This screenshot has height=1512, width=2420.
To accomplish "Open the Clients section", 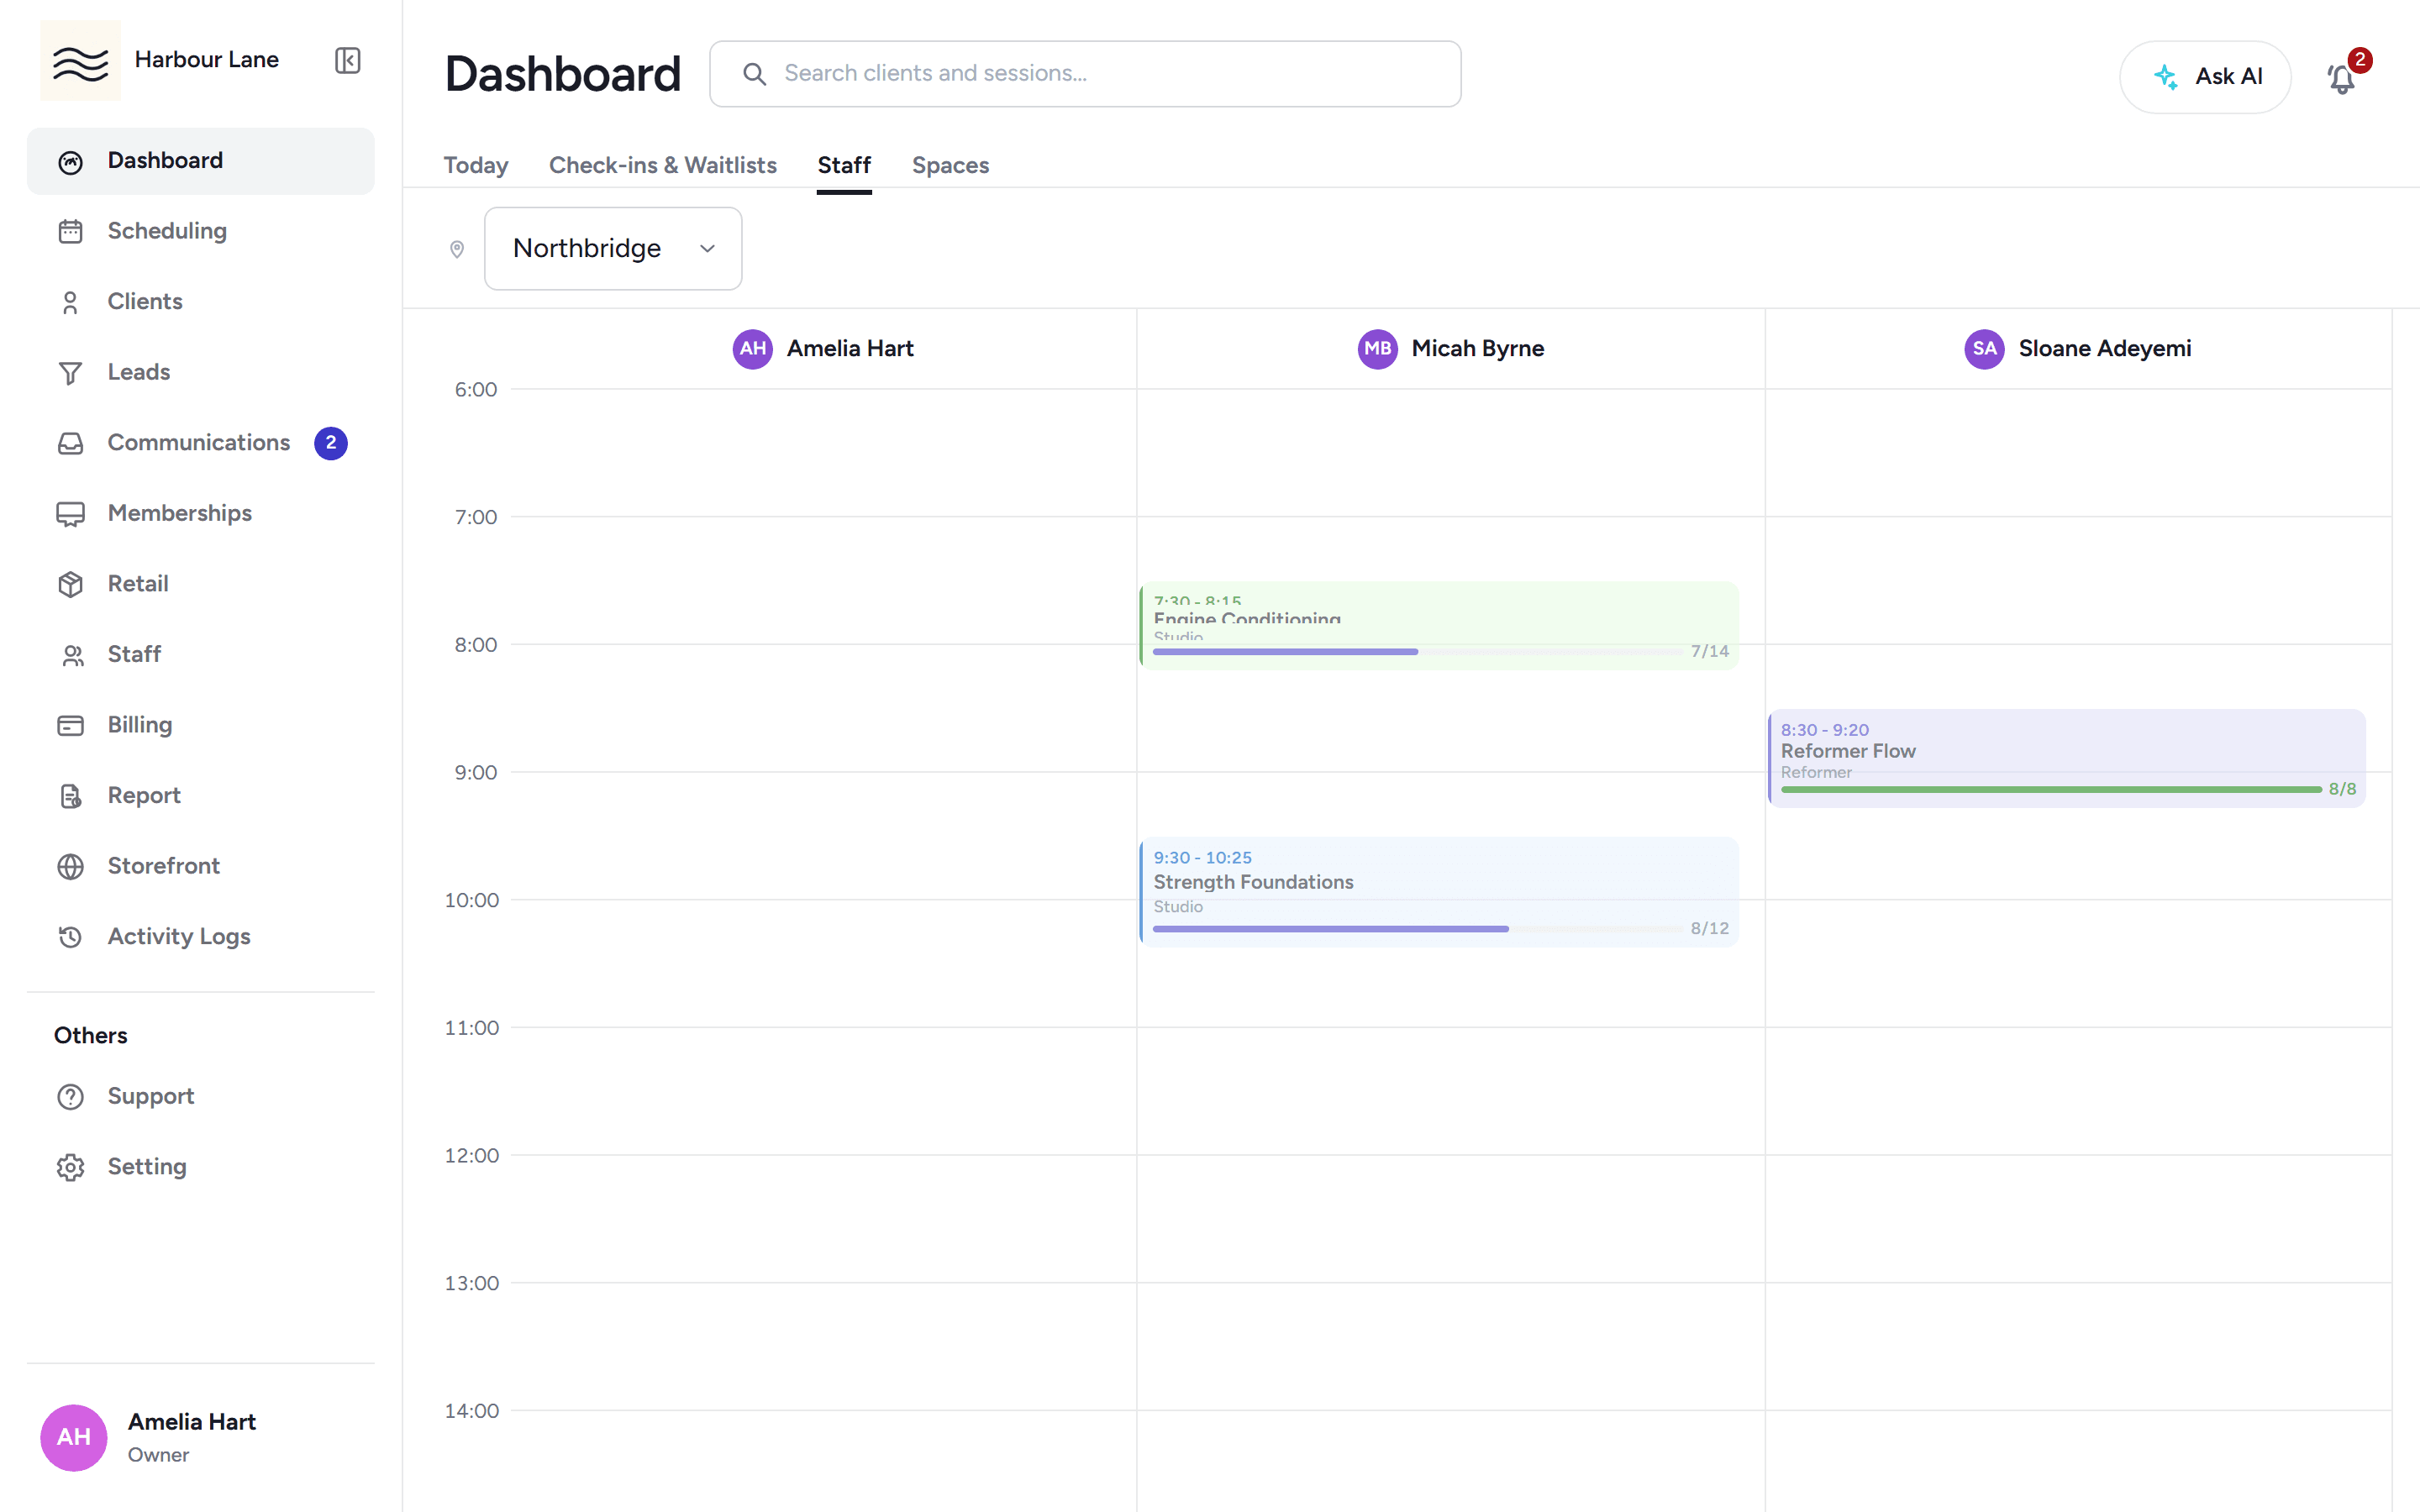I will (200, 302).
